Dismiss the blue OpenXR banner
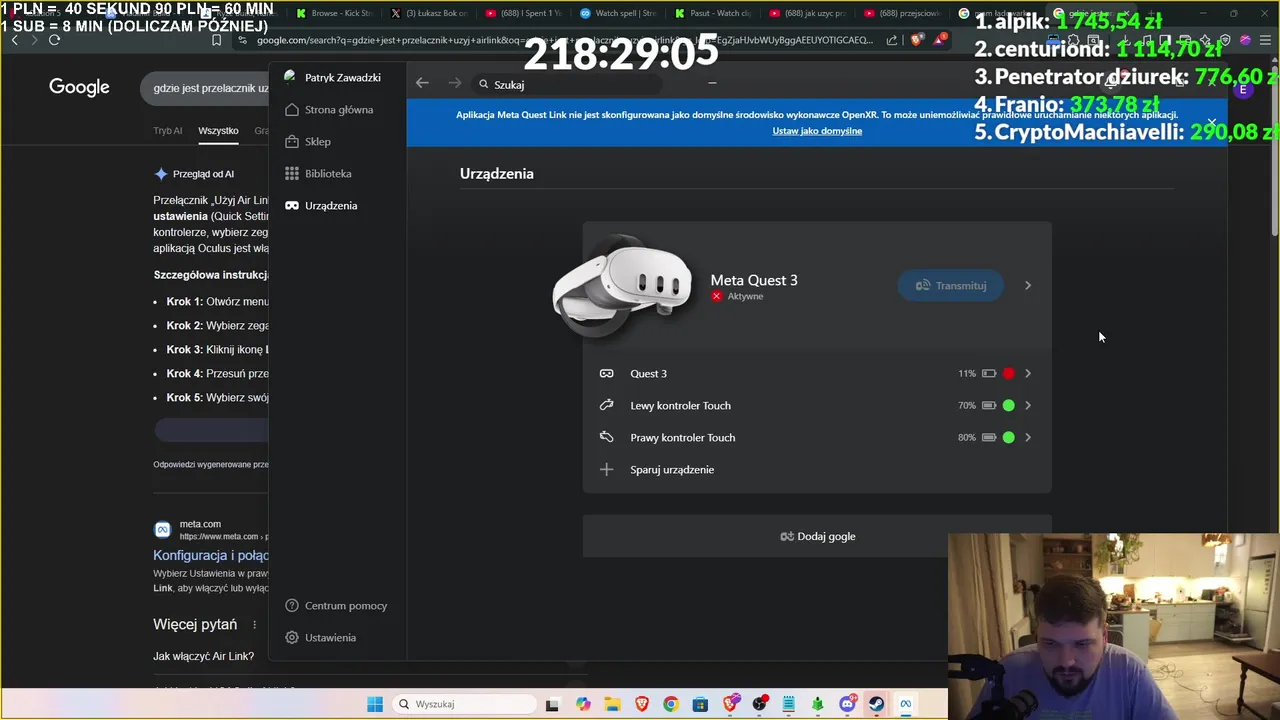1280x720 pixels. coord(1211,124)
